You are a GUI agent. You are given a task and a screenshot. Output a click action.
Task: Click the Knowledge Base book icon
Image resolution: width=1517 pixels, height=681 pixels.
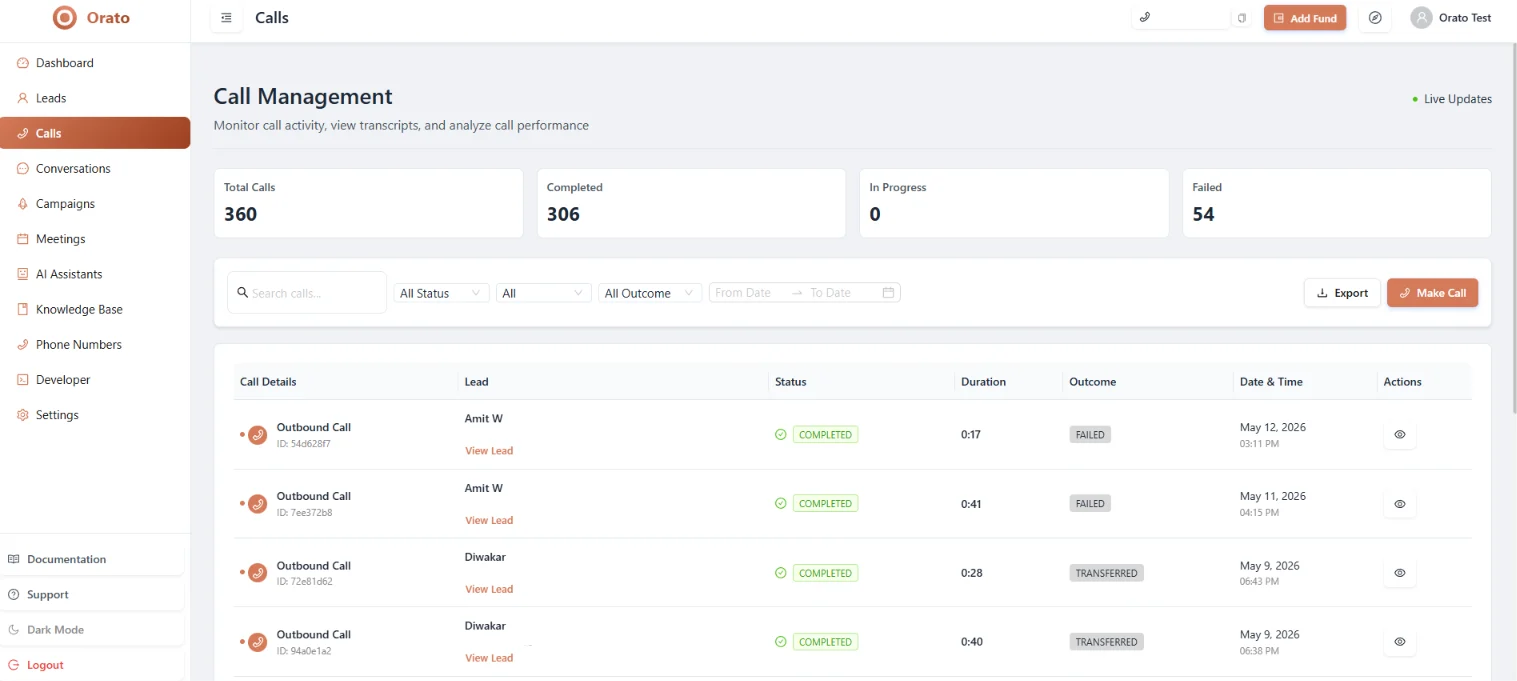[23, 309]
